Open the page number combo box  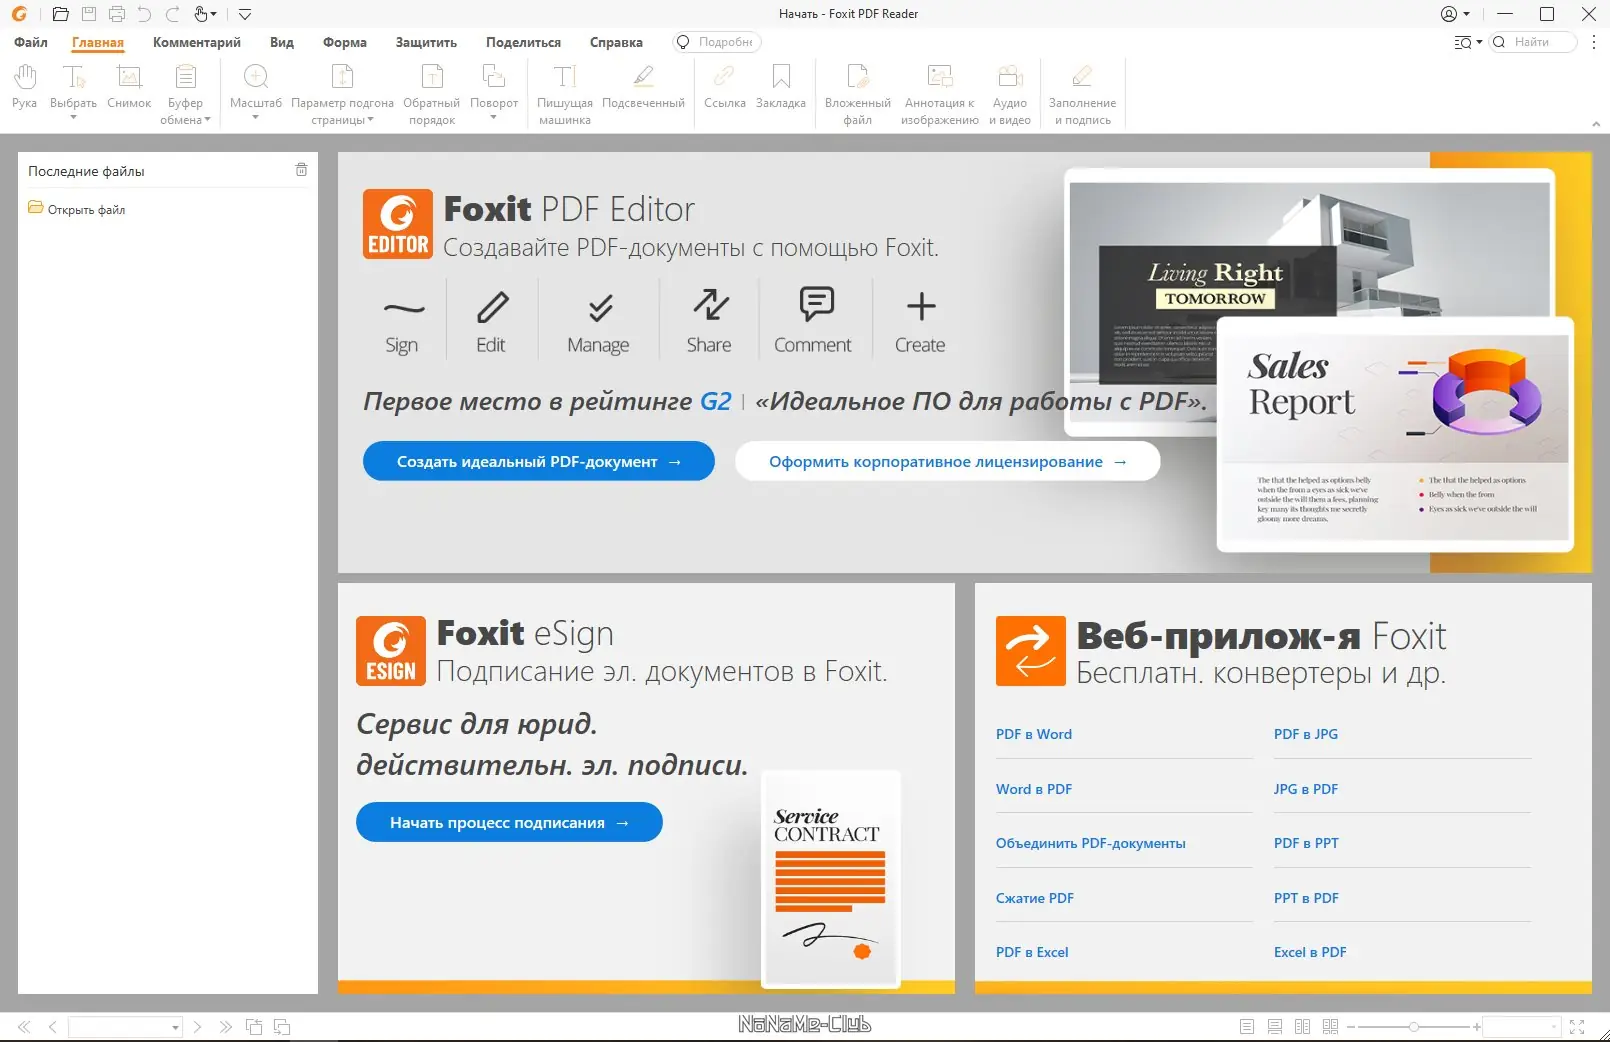pos(125,1027)
